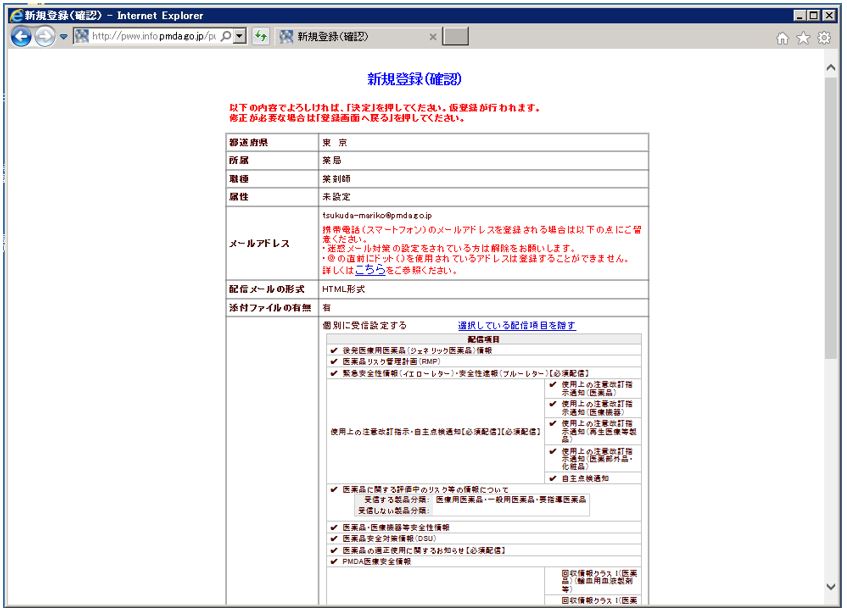The height and width of the screenshot is (613, 847).
Task: Click the red instruction text about 決定
Action: point(384,113)
